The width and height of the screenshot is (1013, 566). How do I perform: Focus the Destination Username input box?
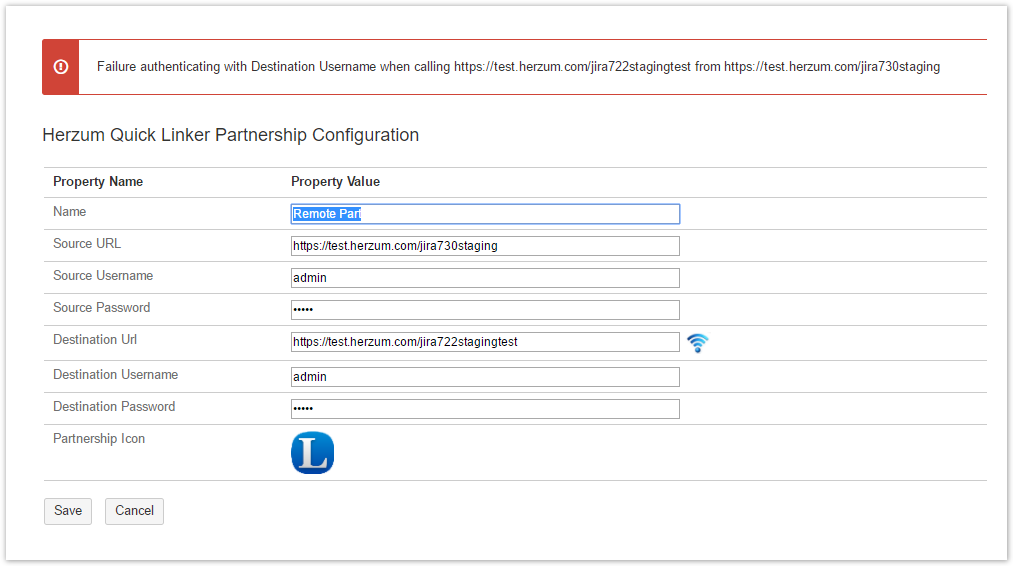click(x=485, y=377)
